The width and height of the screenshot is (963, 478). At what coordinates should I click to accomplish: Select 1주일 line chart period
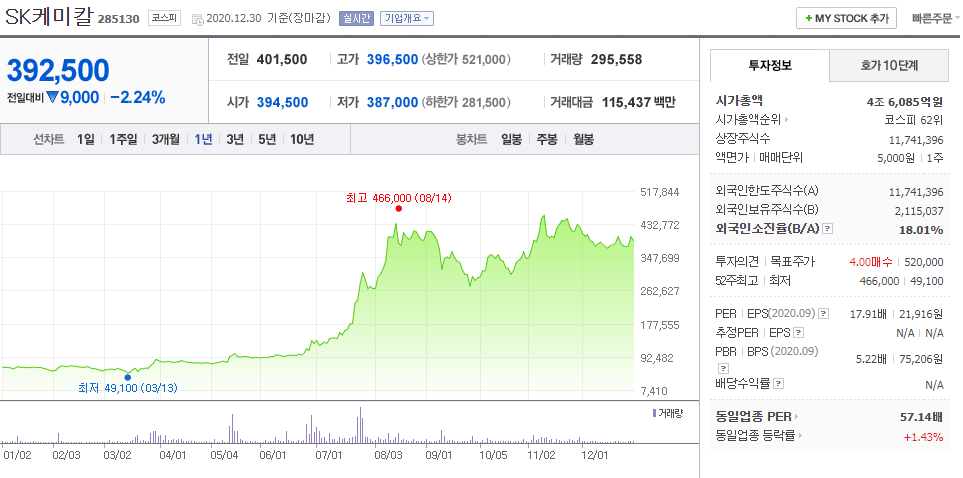click(x=123, y=139)
